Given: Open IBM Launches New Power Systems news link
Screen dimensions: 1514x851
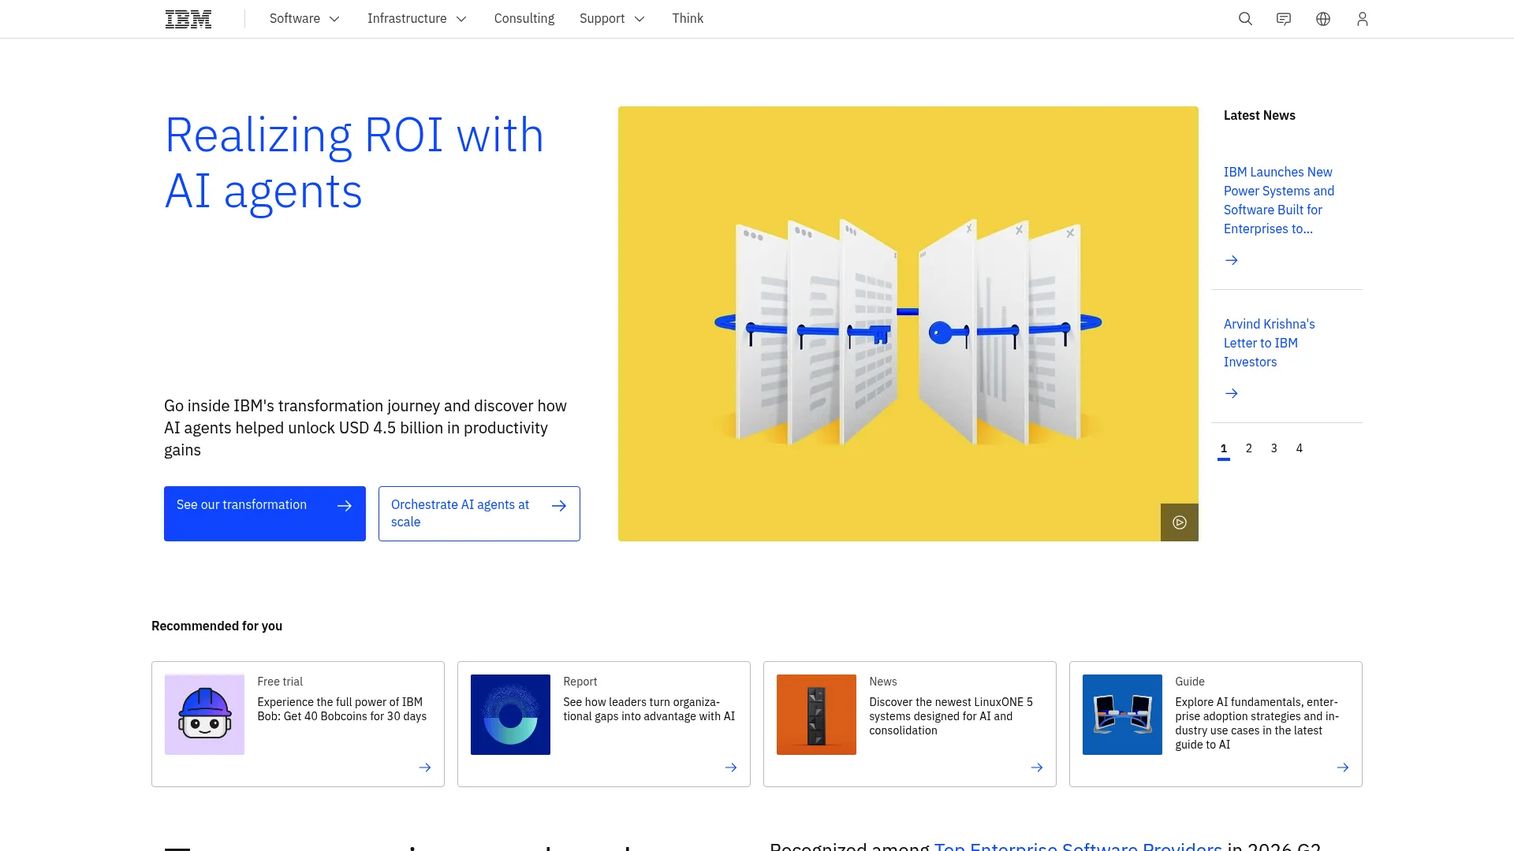Looking at the screenshot, I should tap(1279, 200).
